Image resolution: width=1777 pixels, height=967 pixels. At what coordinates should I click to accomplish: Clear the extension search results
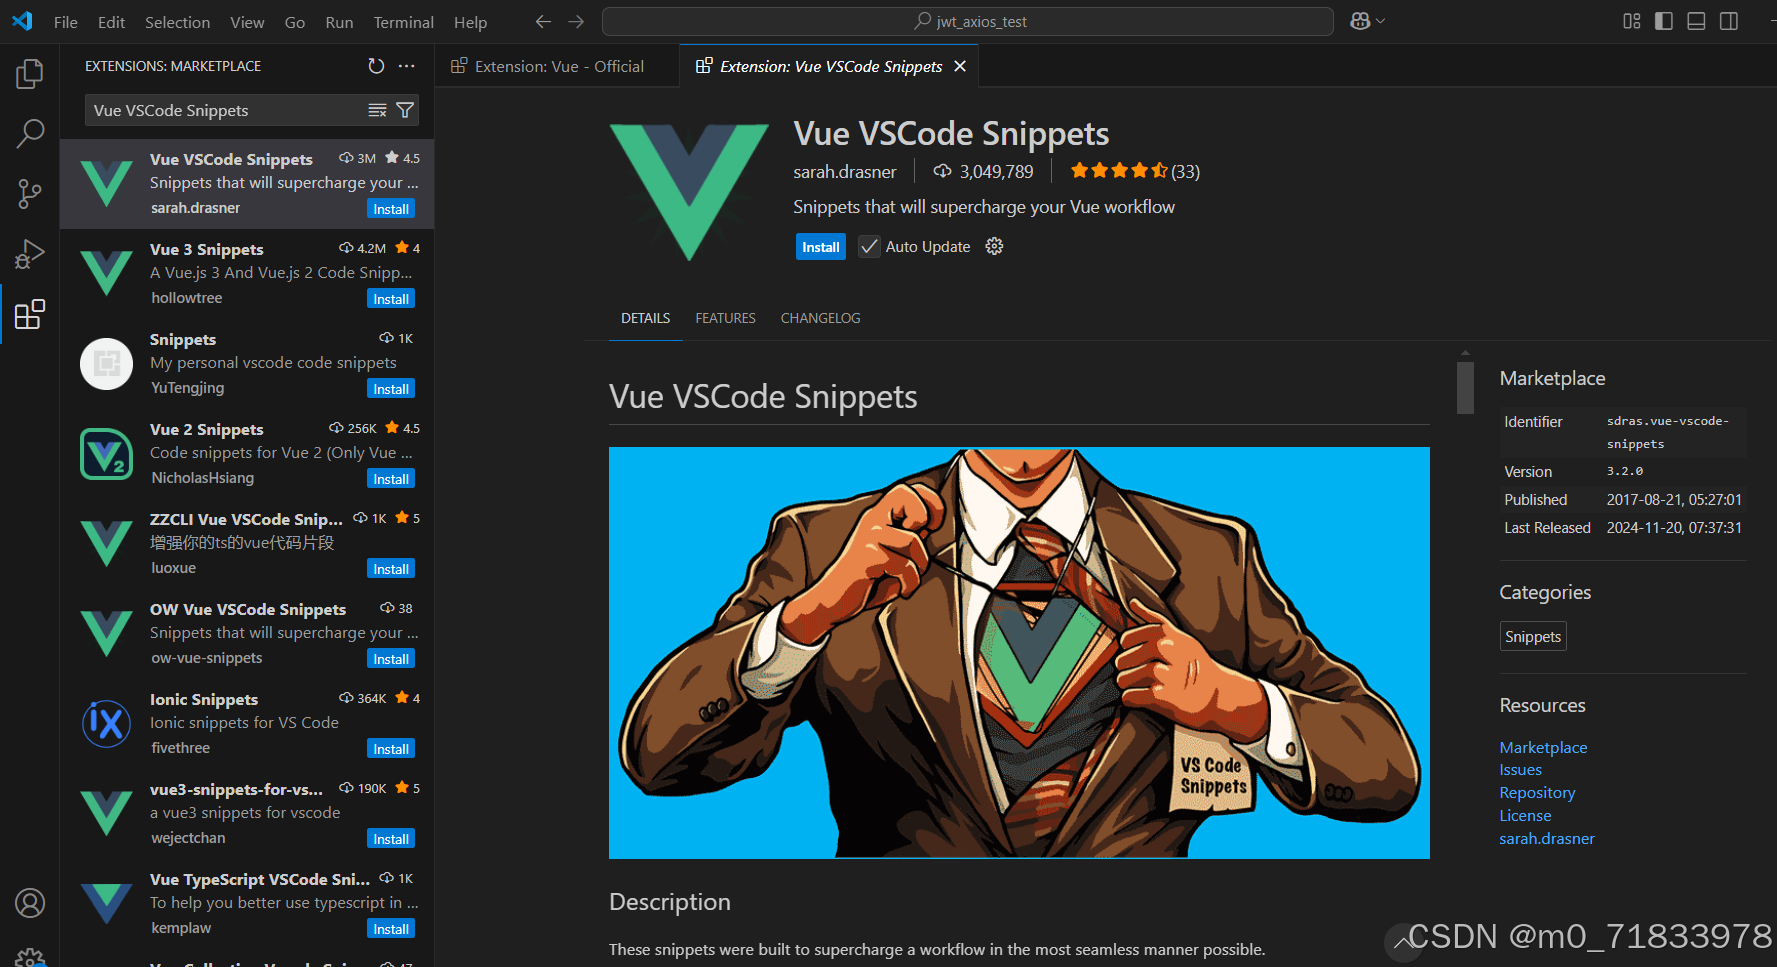pos(377,110)
